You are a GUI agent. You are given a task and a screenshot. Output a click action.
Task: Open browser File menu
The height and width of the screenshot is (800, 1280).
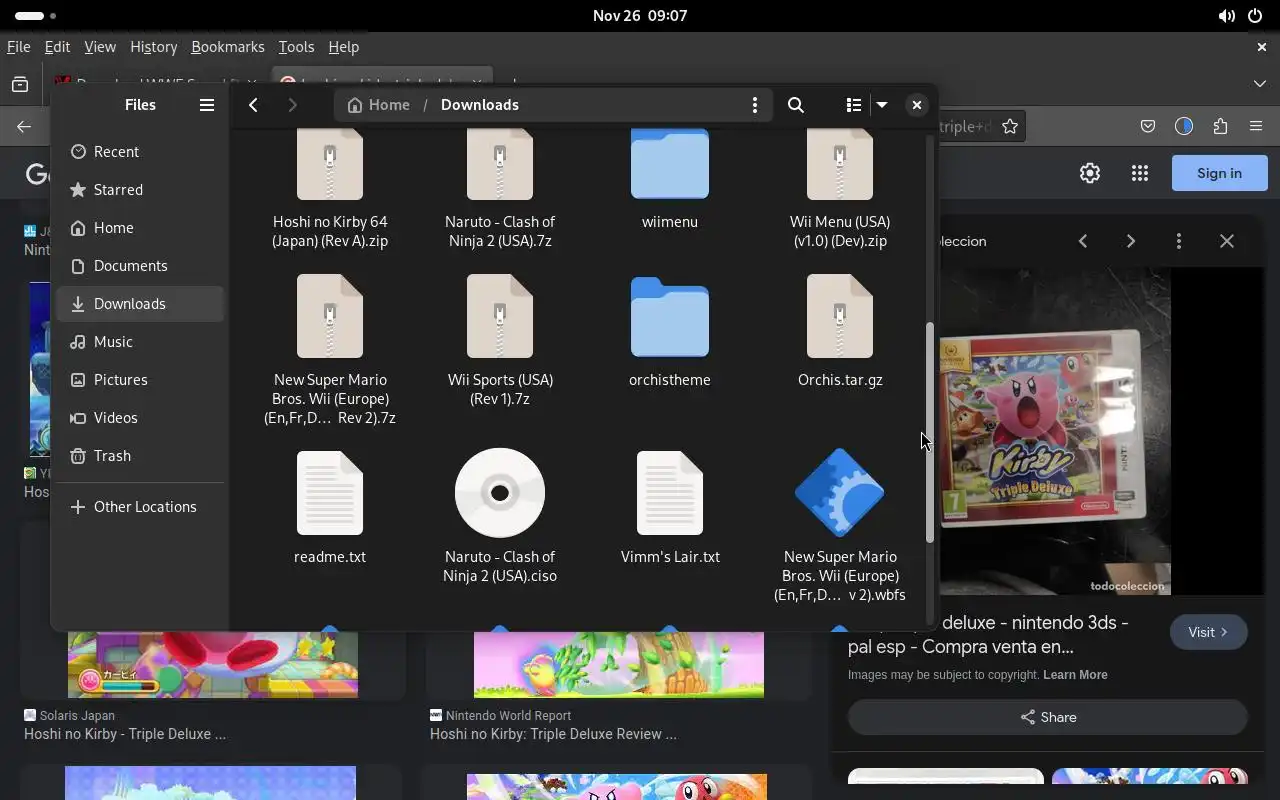[18, 47]
